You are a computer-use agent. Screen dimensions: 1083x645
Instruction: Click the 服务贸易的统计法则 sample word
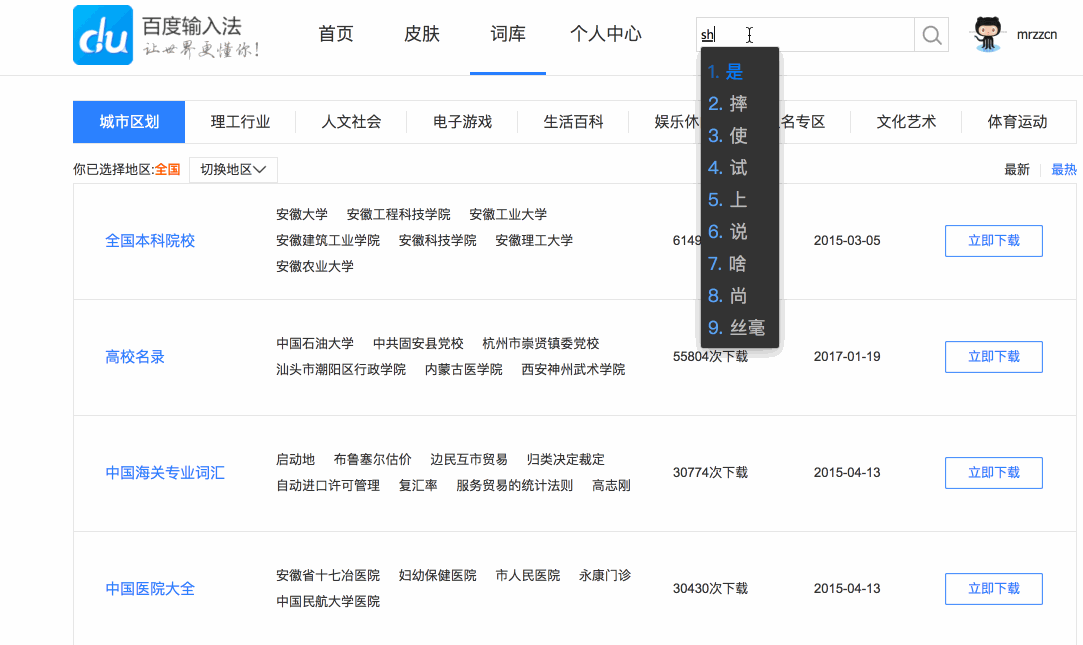point(515,485)
